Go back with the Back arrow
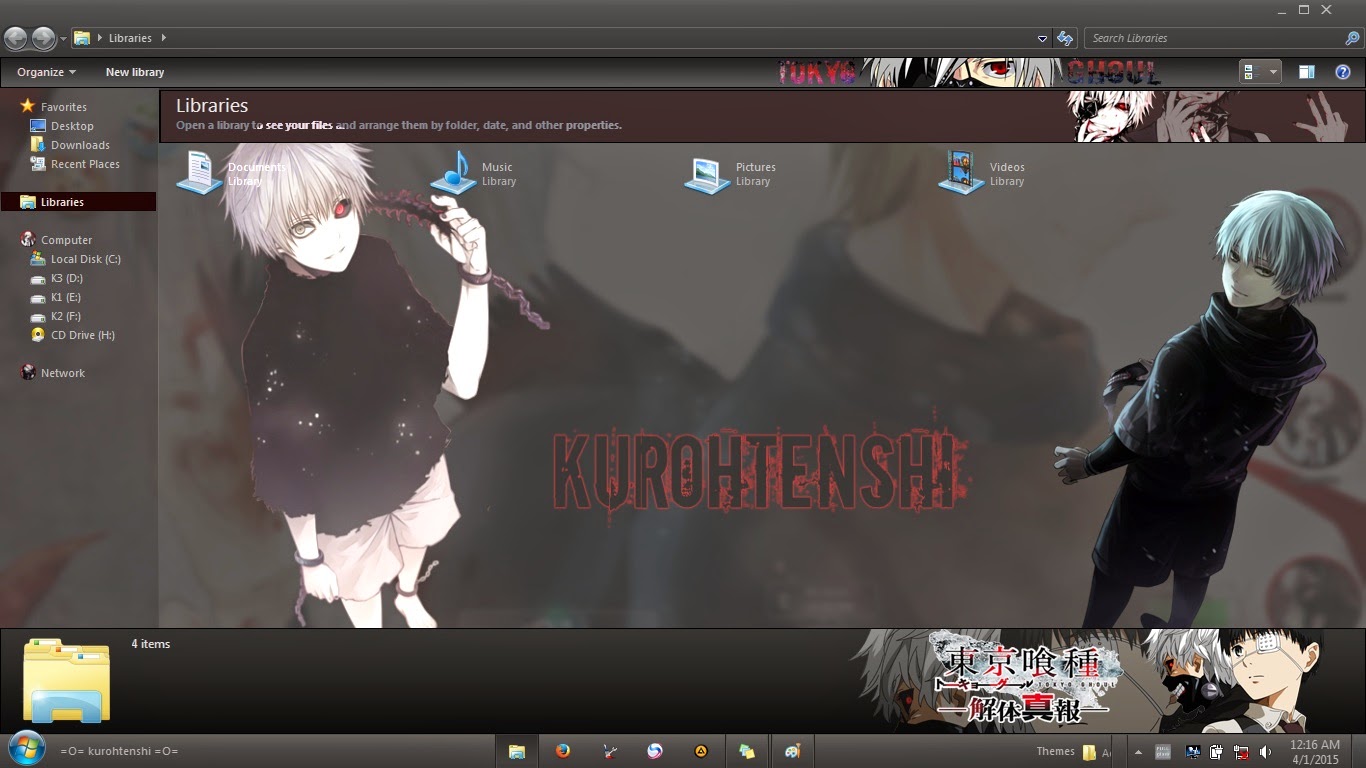 16,38
